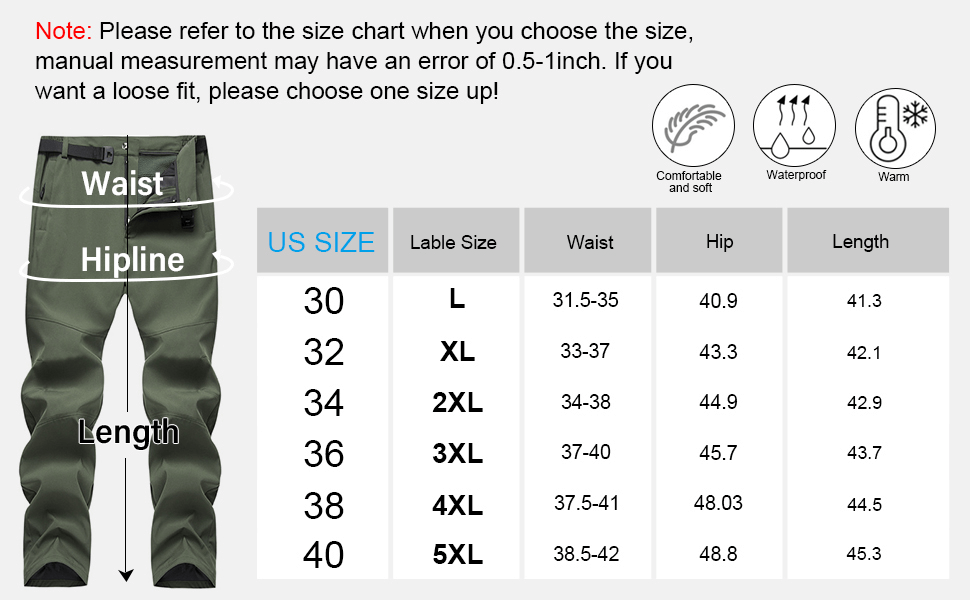Click the Comfortable and soft feather icon
This screenshot has width=970, height=600.
(686, 127)
